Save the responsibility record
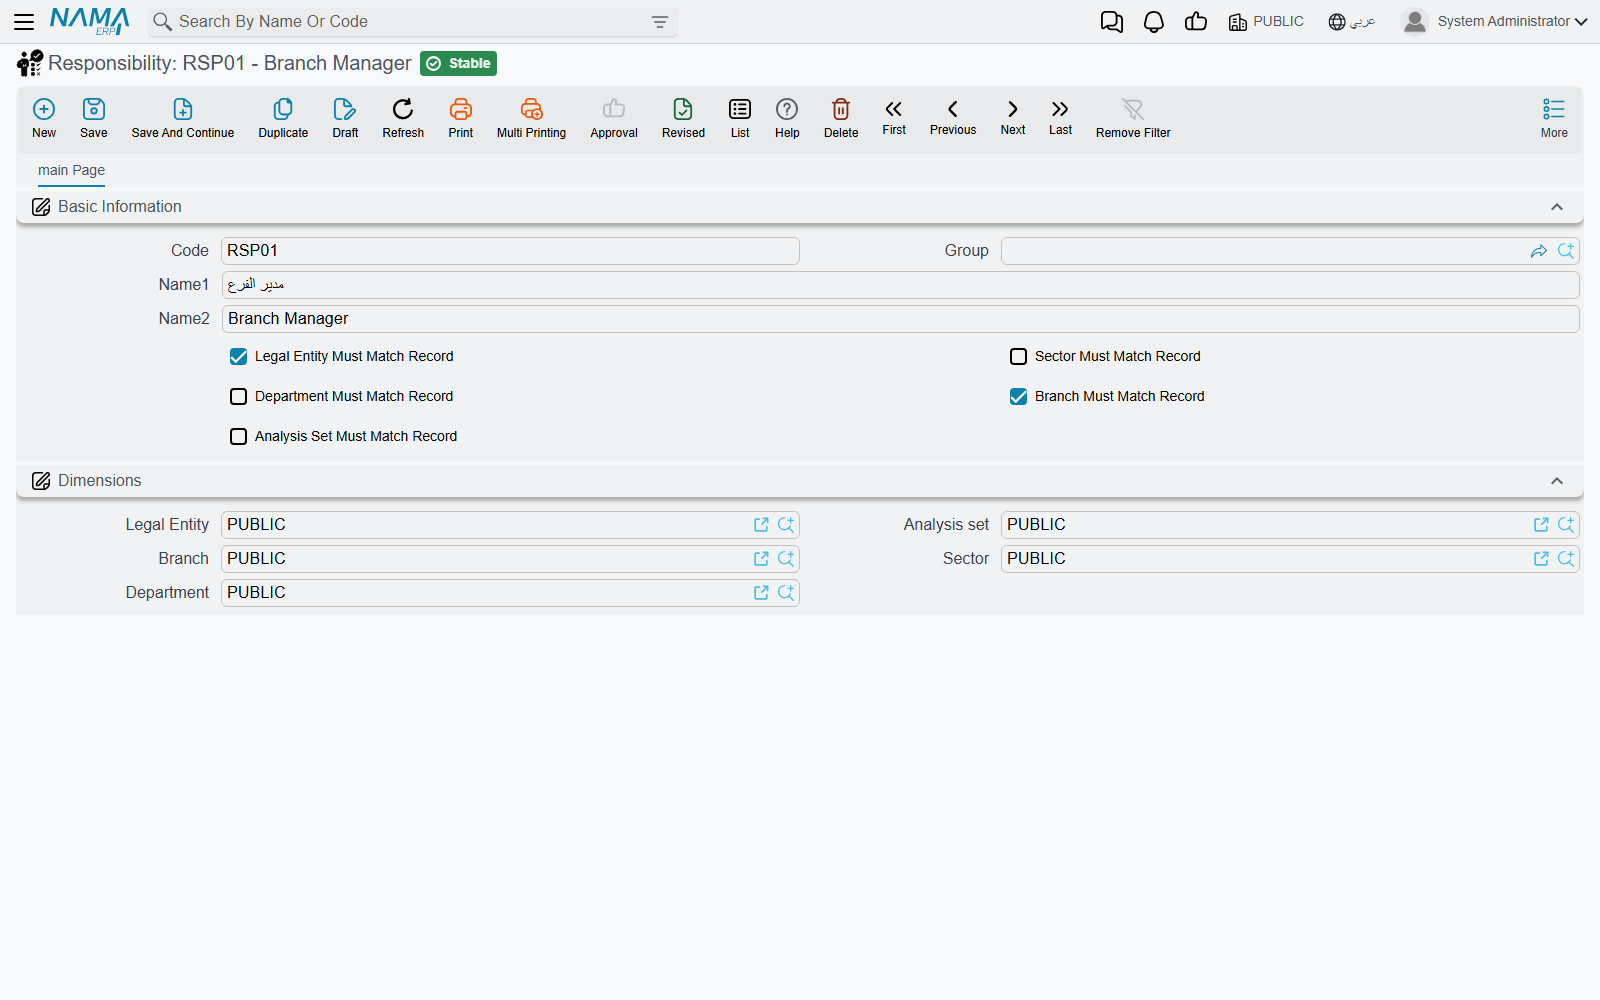 tap(94, 118)
